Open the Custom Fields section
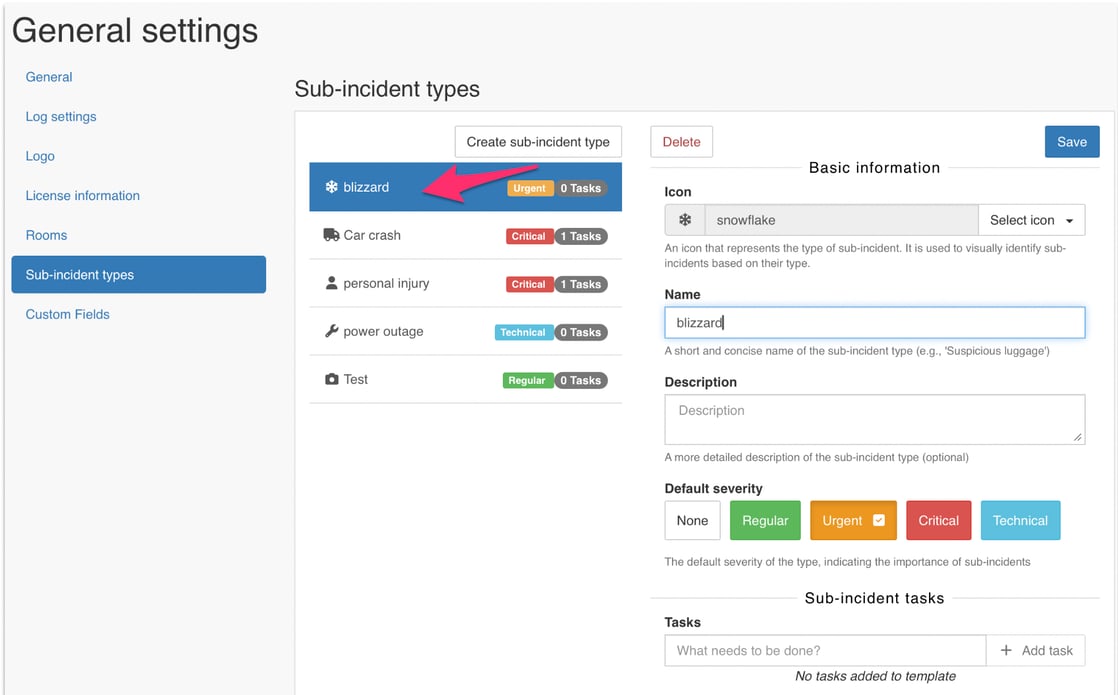Viewport: 1118px width, 695px height. click(x=67, y=313)
